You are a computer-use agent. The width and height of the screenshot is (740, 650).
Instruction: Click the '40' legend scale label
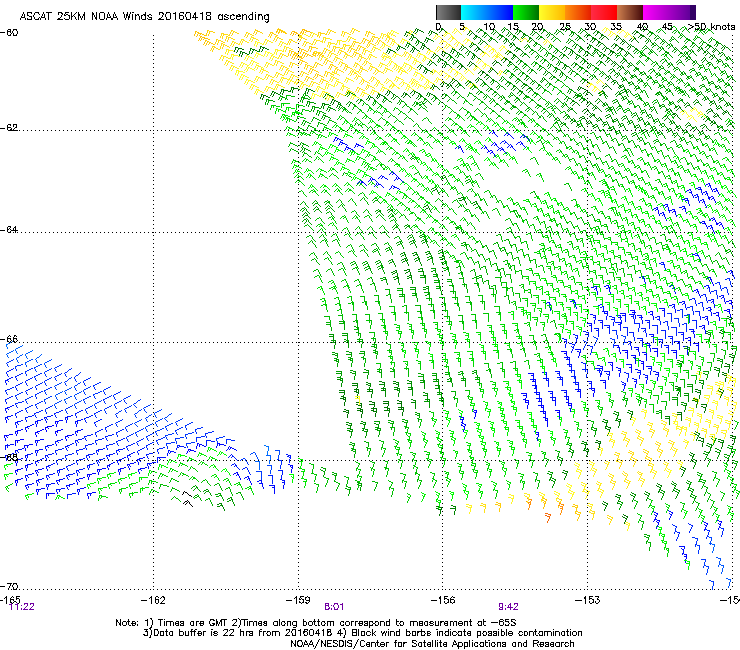642,27
